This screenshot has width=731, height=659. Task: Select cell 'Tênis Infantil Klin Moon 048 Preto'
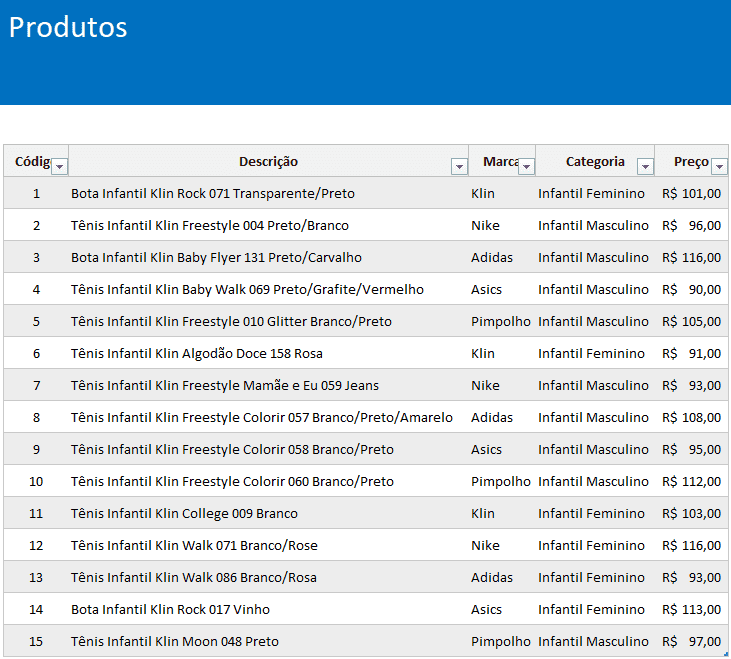pyautogui.click(x=269, y=641)
